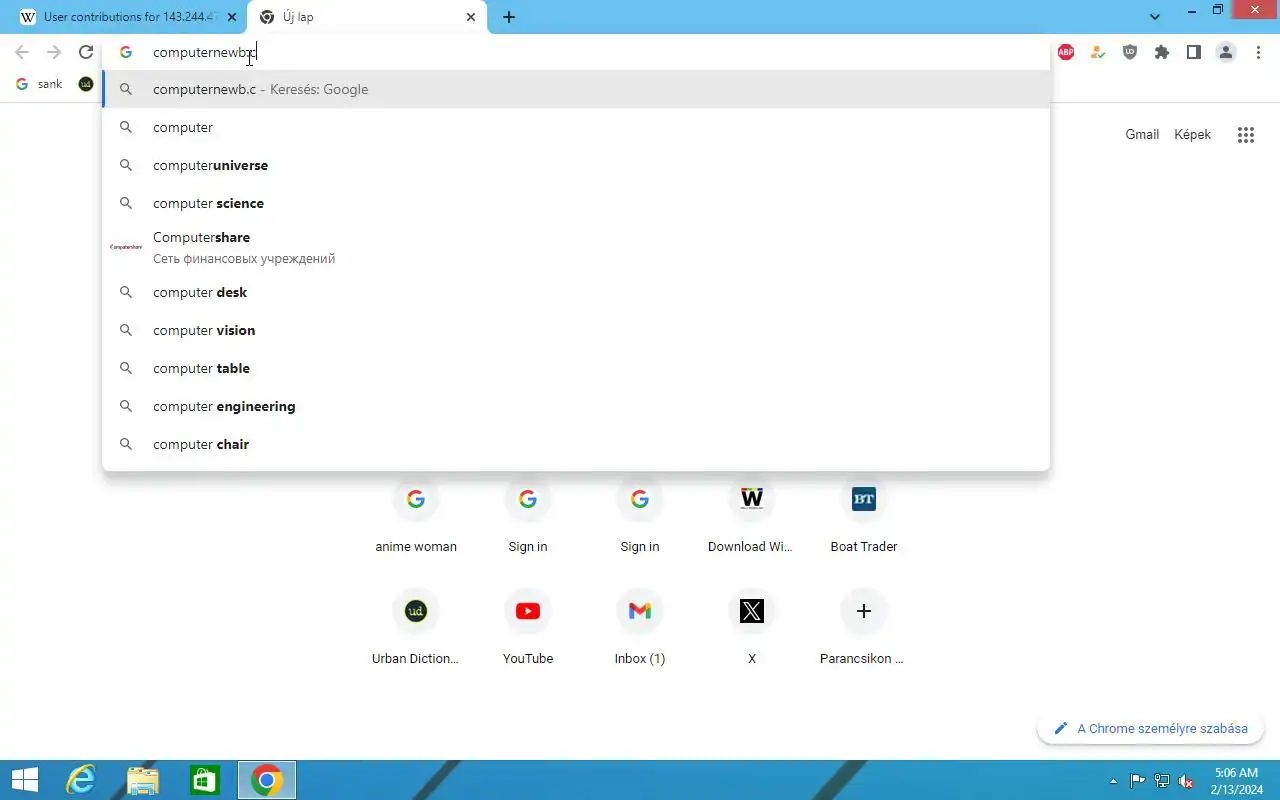
Task: Launch Internet Explorer from taskbar
Action: click(81, 780)
